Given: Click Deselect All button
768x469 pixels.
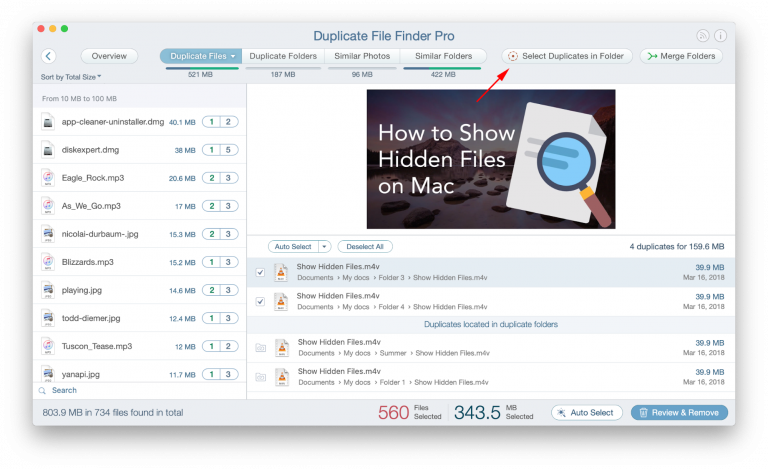Looking at the screenshot, I should pyautogui.click(x=365, y=247).
